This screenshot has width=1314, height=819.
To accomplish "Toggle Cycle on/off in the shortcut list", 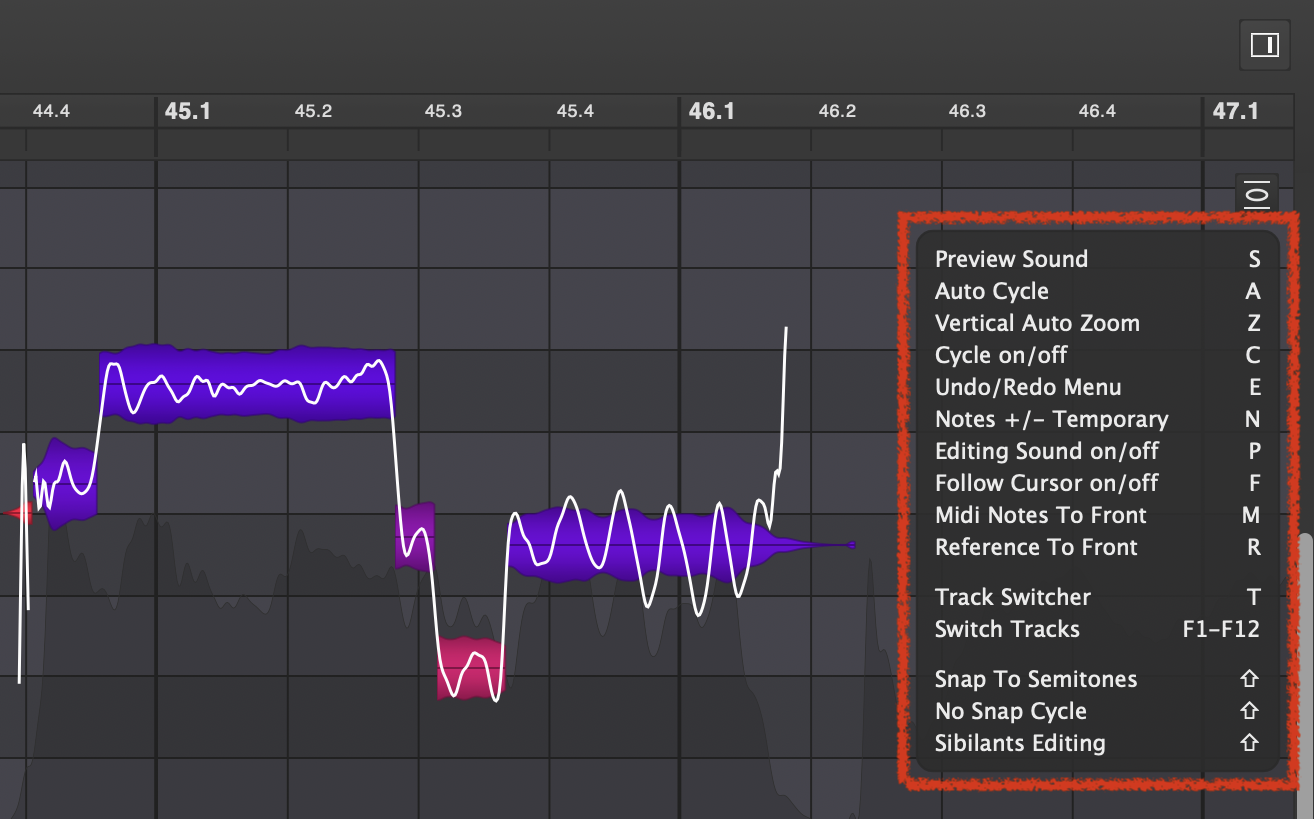I will [x=1001, y=355].
